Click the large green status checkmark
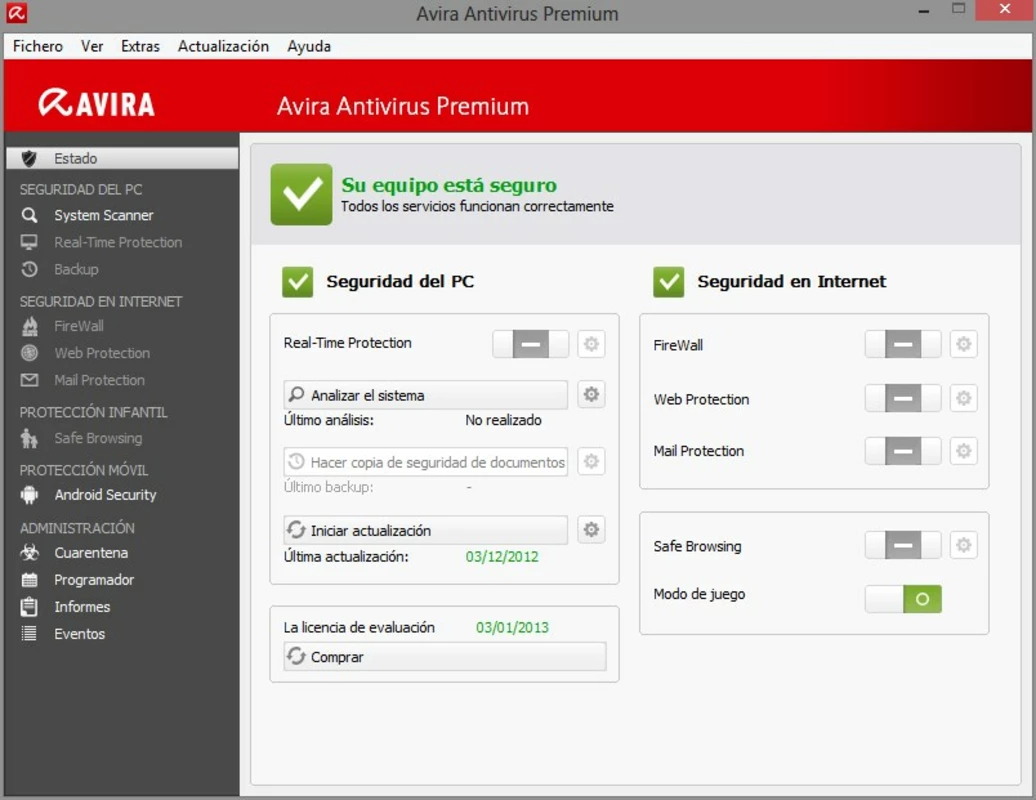1036x800 pixels. 301,194
